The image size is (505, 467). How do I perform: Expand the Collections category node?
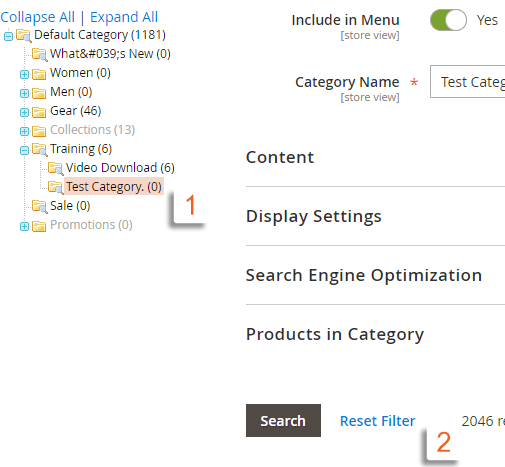click(x=24, y=131)
